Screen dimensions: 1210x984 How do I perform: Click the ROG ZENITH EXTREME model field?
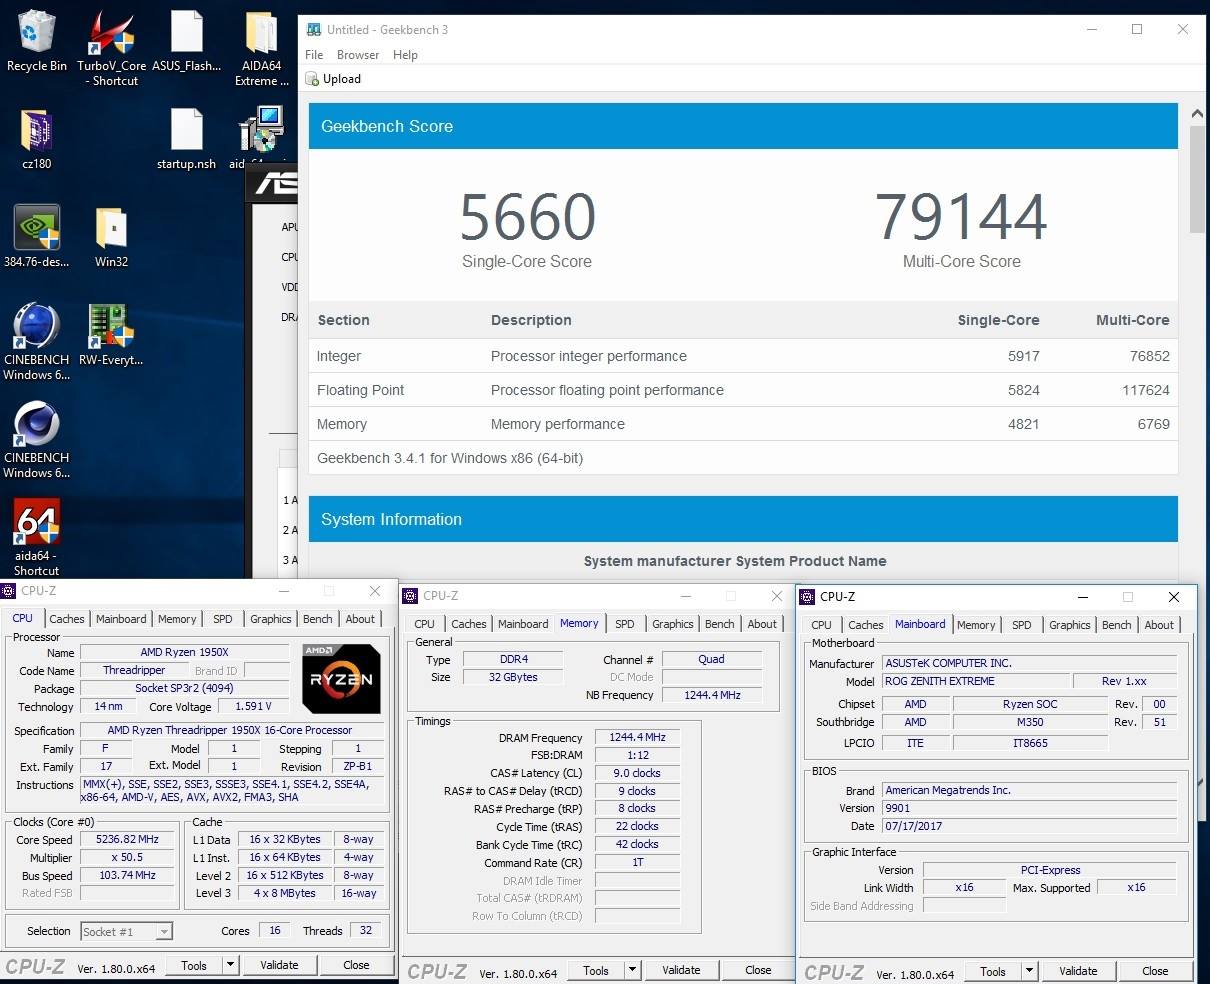point(974,681)
